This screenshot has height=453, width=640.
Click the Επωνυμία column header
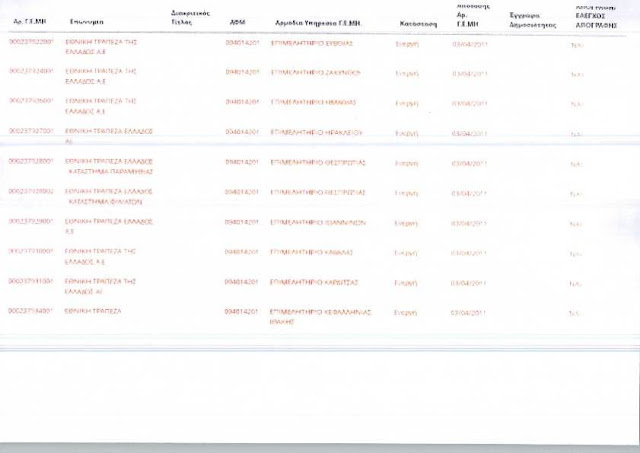(x=87, y=22)
